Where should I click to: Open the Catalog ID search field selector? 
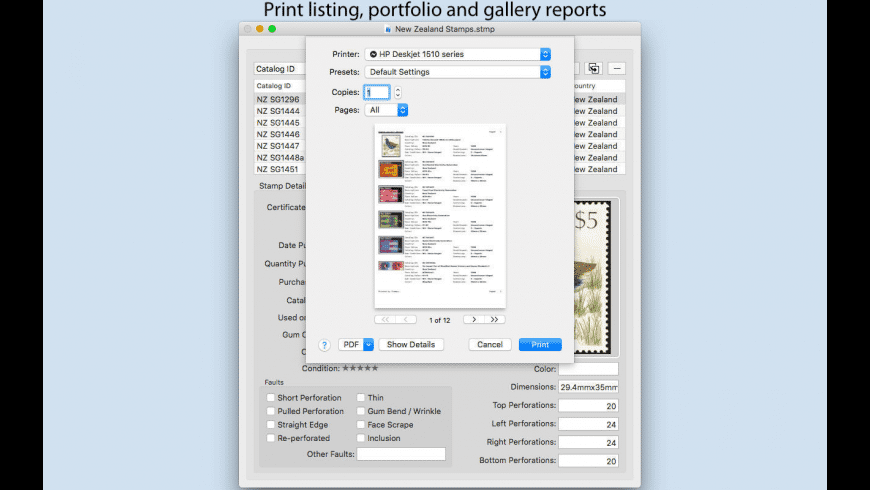(x=280, y=69)
